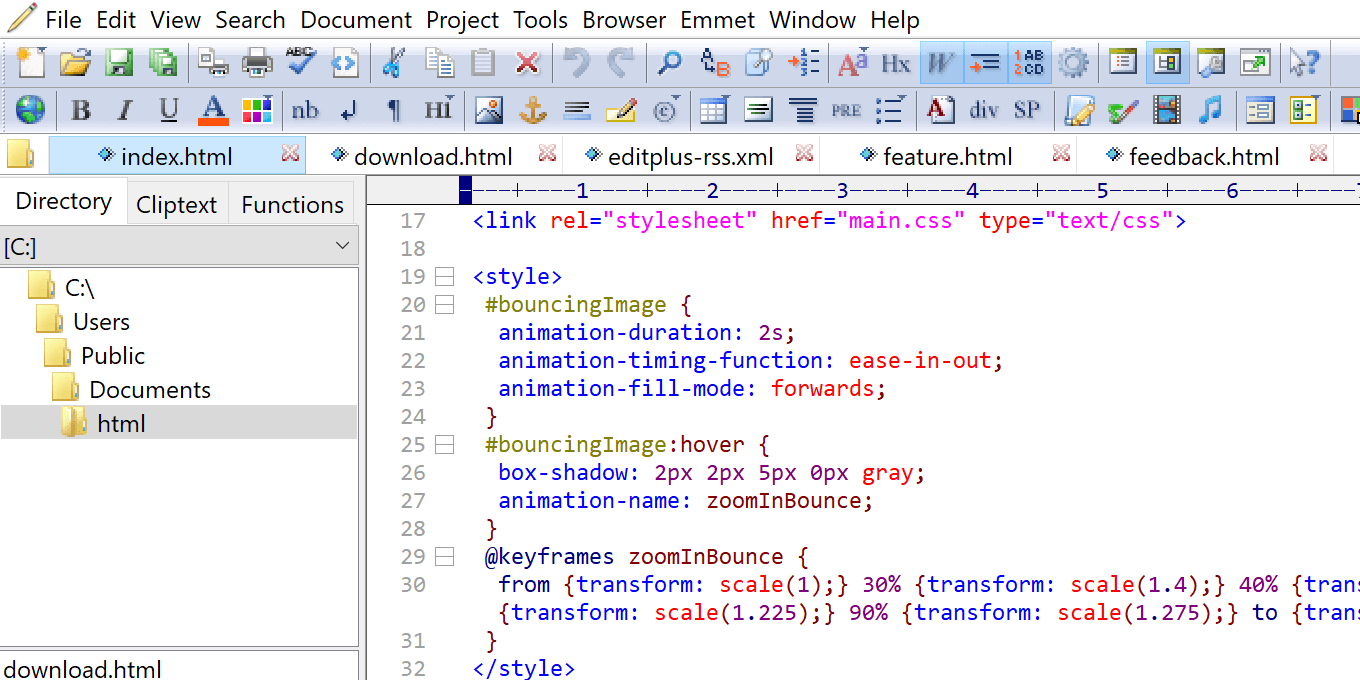Switch to the Cliptext sidebar panel

[176, 204]
